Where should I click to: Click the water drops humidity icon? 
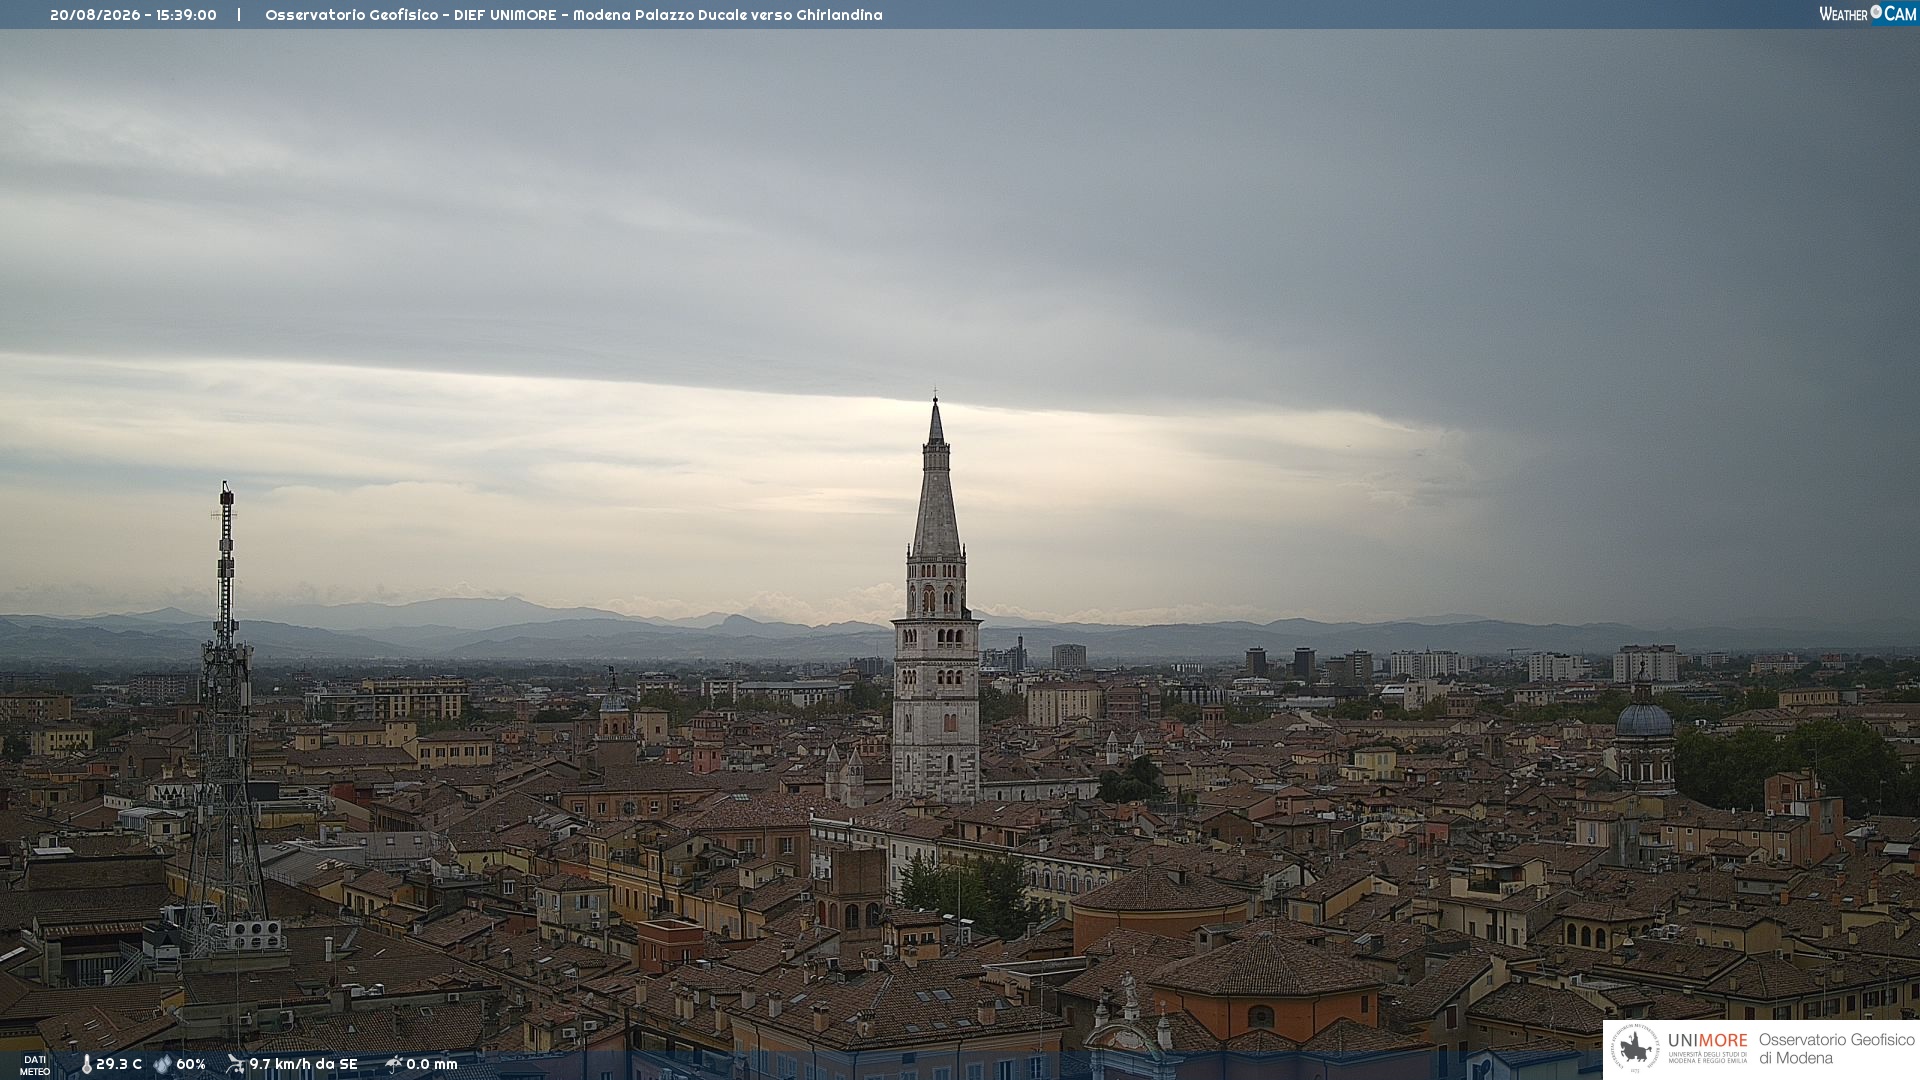click(x=162, y=1065)
